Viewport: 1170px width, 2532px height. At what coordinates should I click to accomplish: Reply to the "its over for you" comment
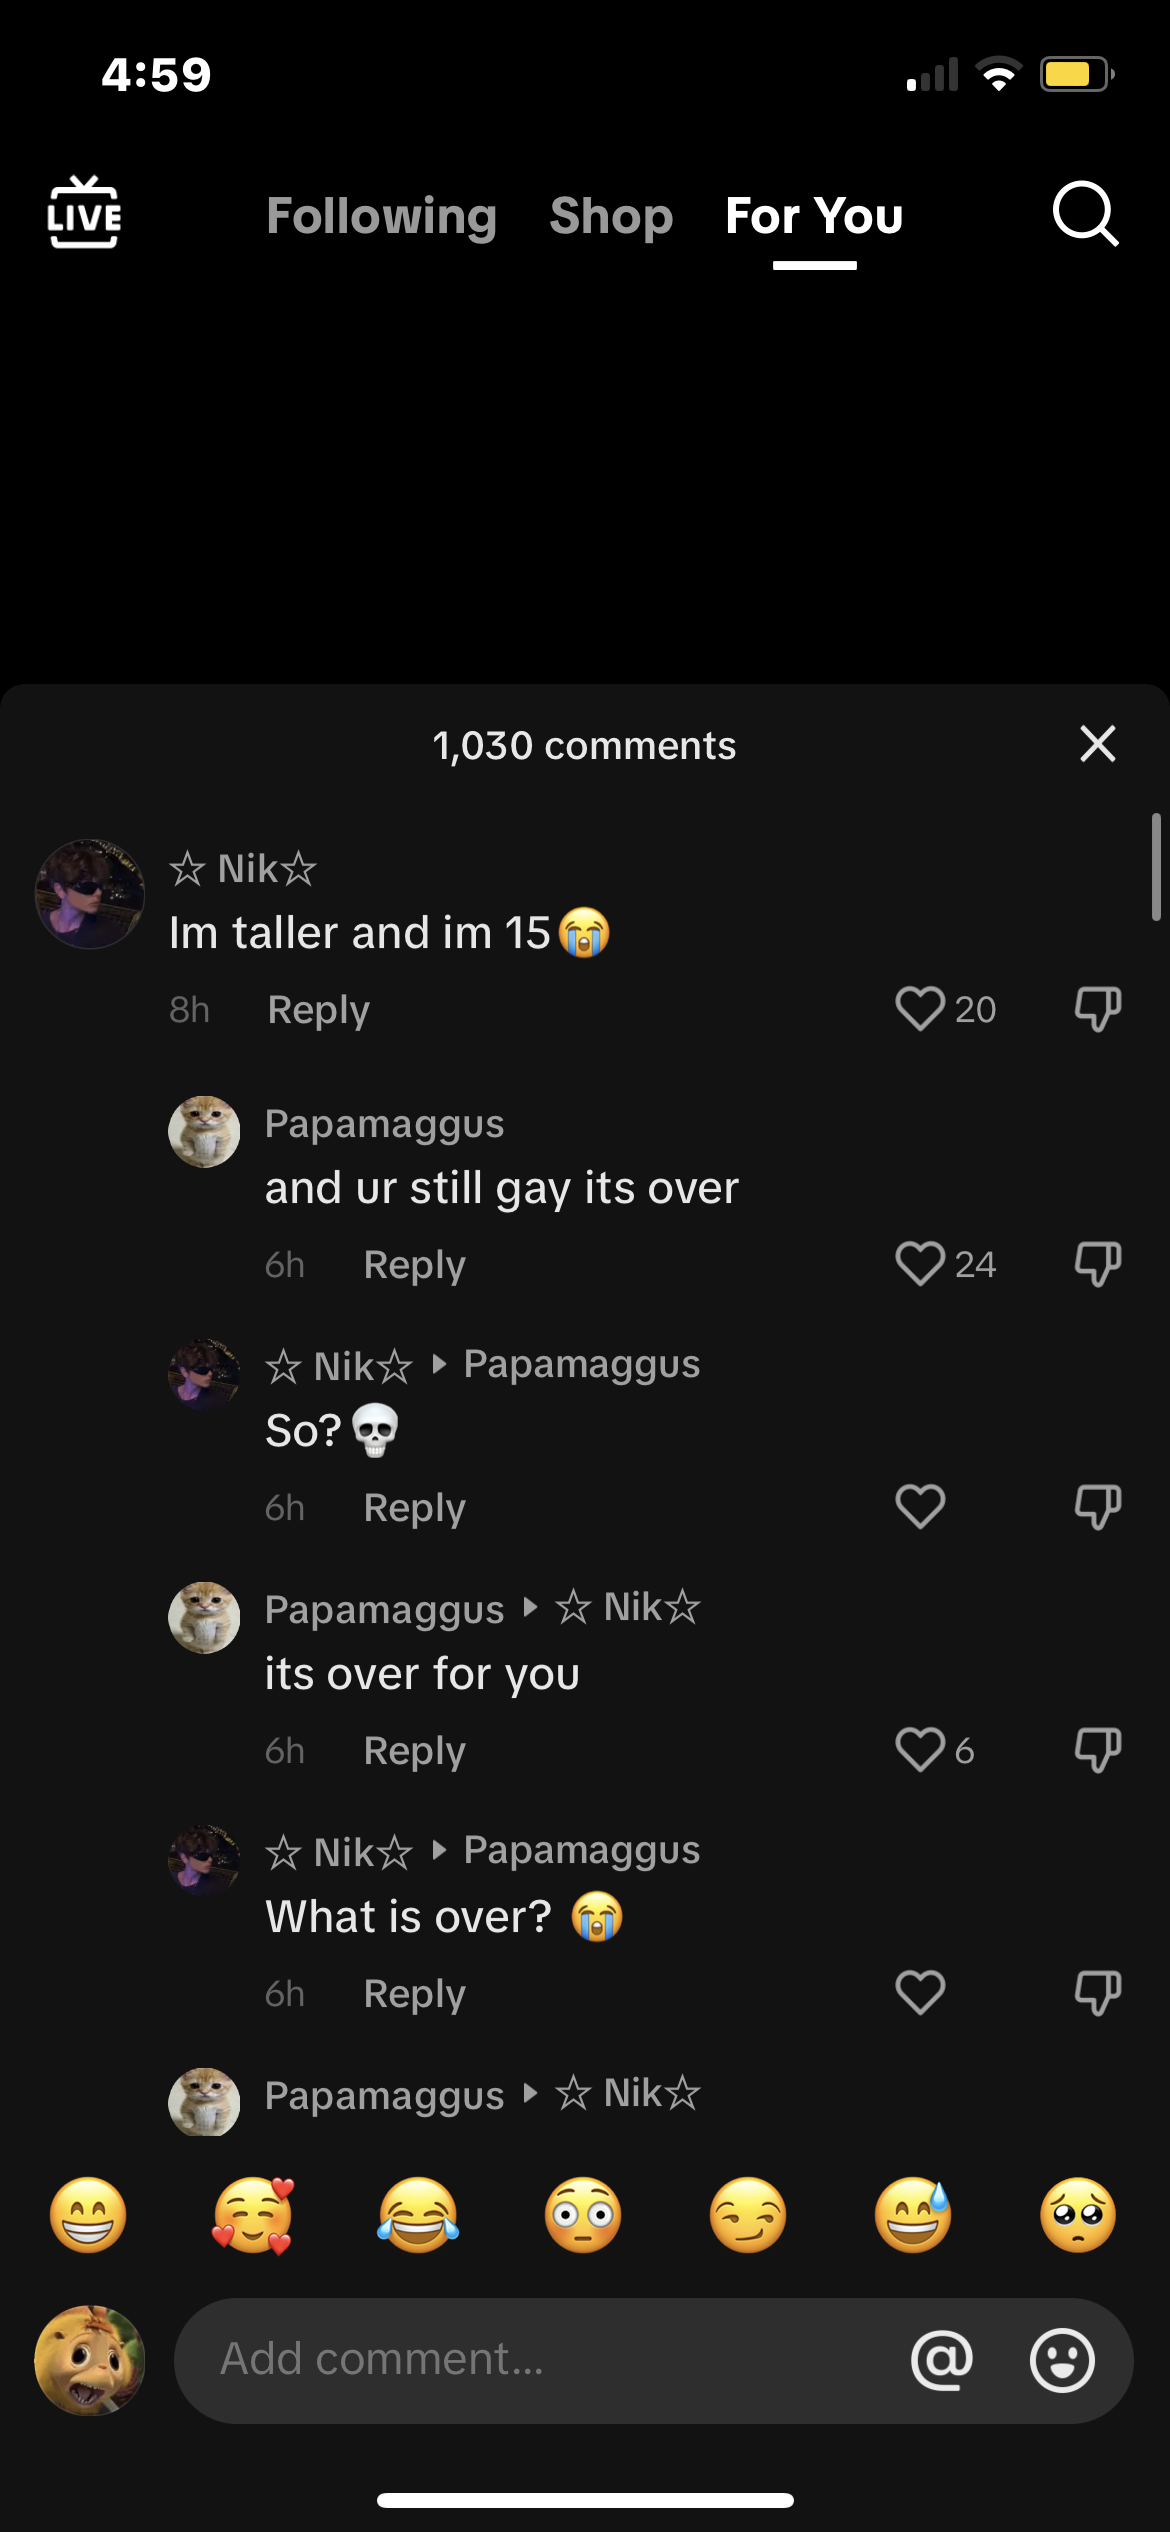point(414,1751)
